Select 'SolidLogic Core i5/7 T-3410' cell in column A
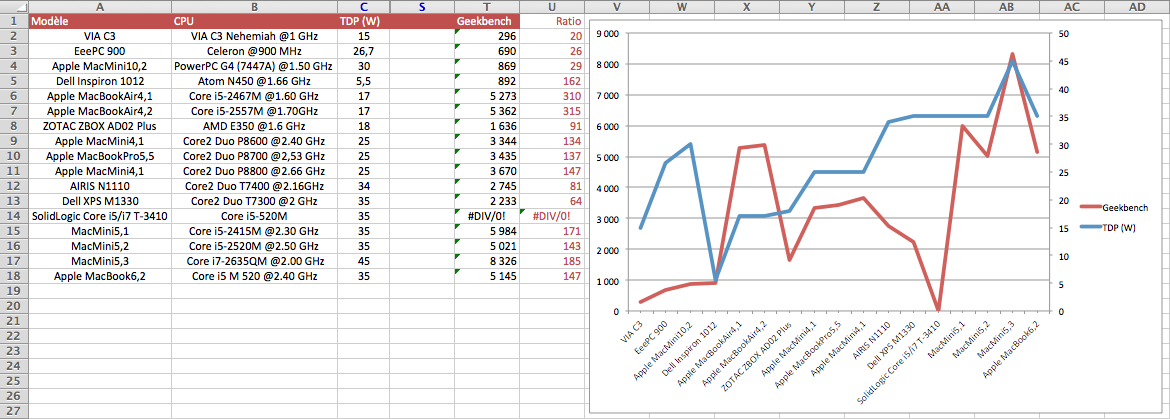 (x=100, y=215)
